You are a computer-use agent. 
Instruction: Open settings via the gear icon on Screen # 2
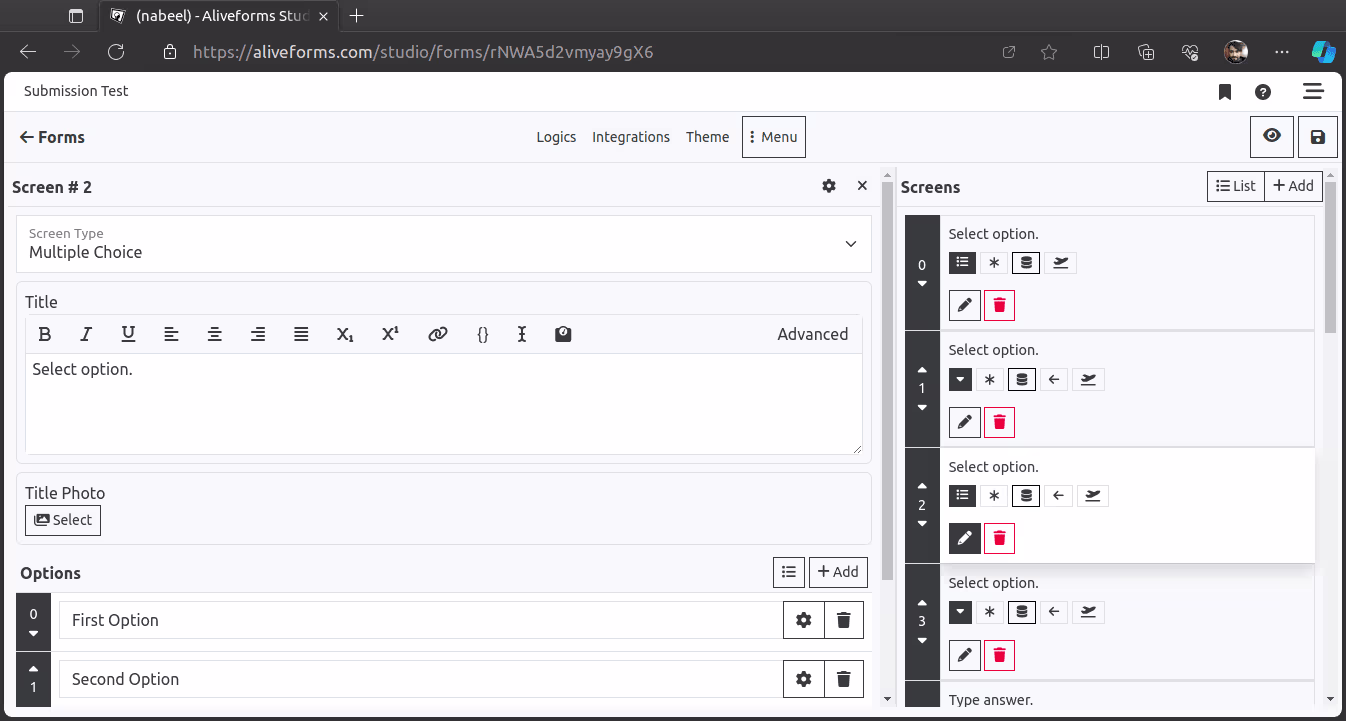[828, 186]
